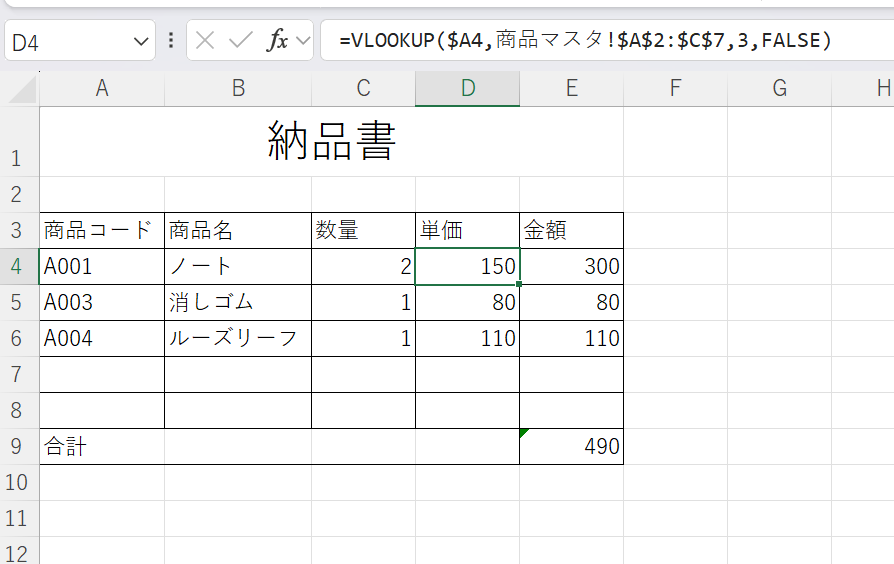Screen dimensions: 894x564
Task: Open Insert Function fx dialog
Action: coord(277,40)
